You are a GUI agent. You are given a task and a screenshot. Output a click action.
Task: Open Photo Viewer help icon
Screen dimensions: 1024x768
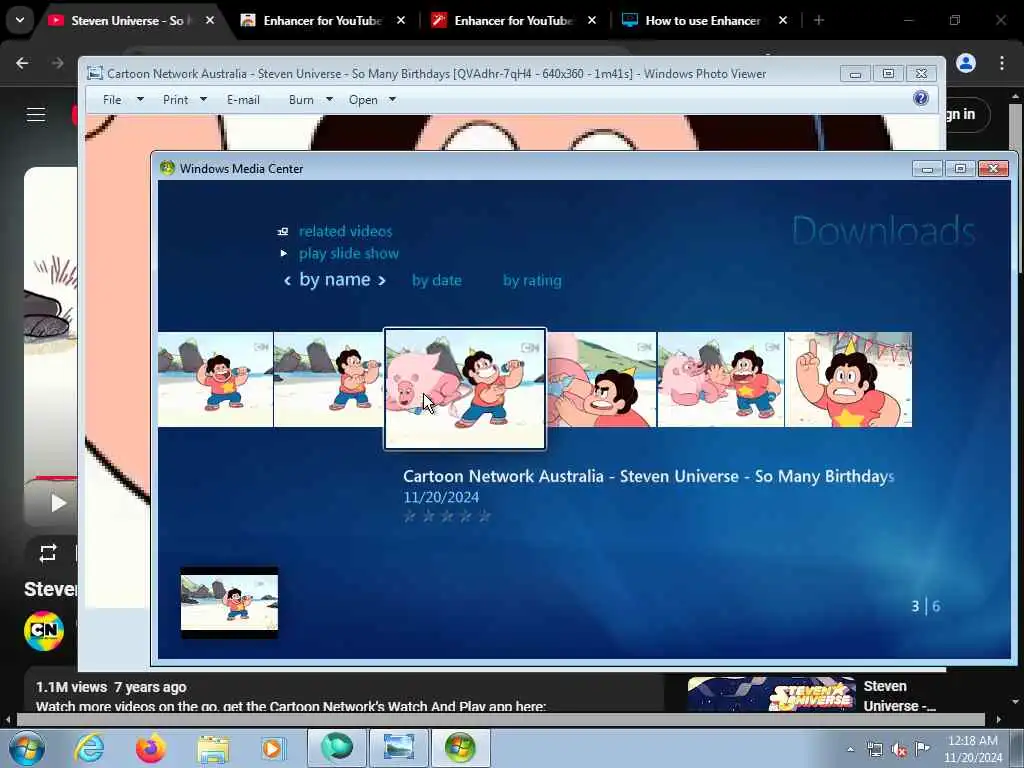pyautogui.click(x=921, y=99)
